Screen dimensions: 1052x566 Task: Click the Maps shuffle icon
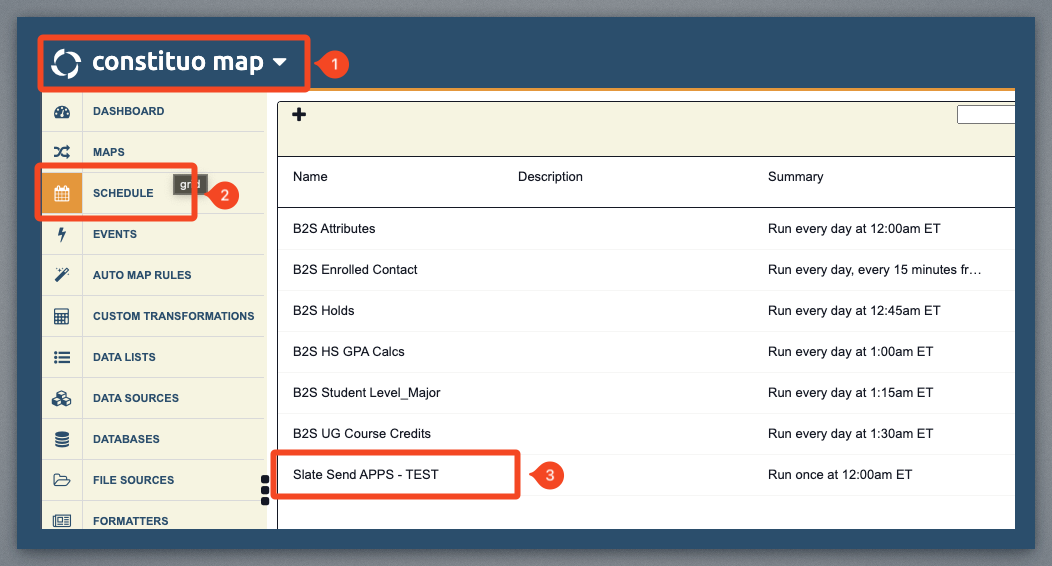pyautogui.click(x=62, y=153)
